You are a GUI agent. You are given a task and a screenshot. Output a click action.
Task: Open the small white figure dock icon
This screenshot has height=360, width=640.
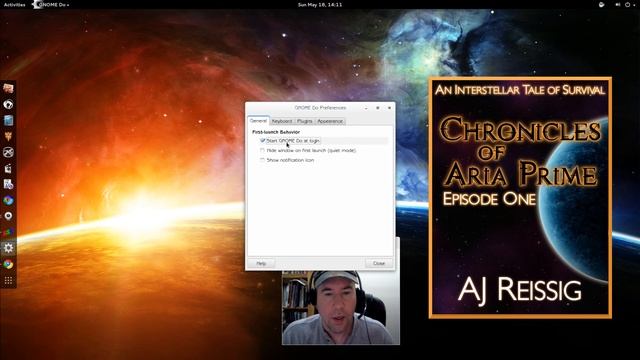coord(8,168)
